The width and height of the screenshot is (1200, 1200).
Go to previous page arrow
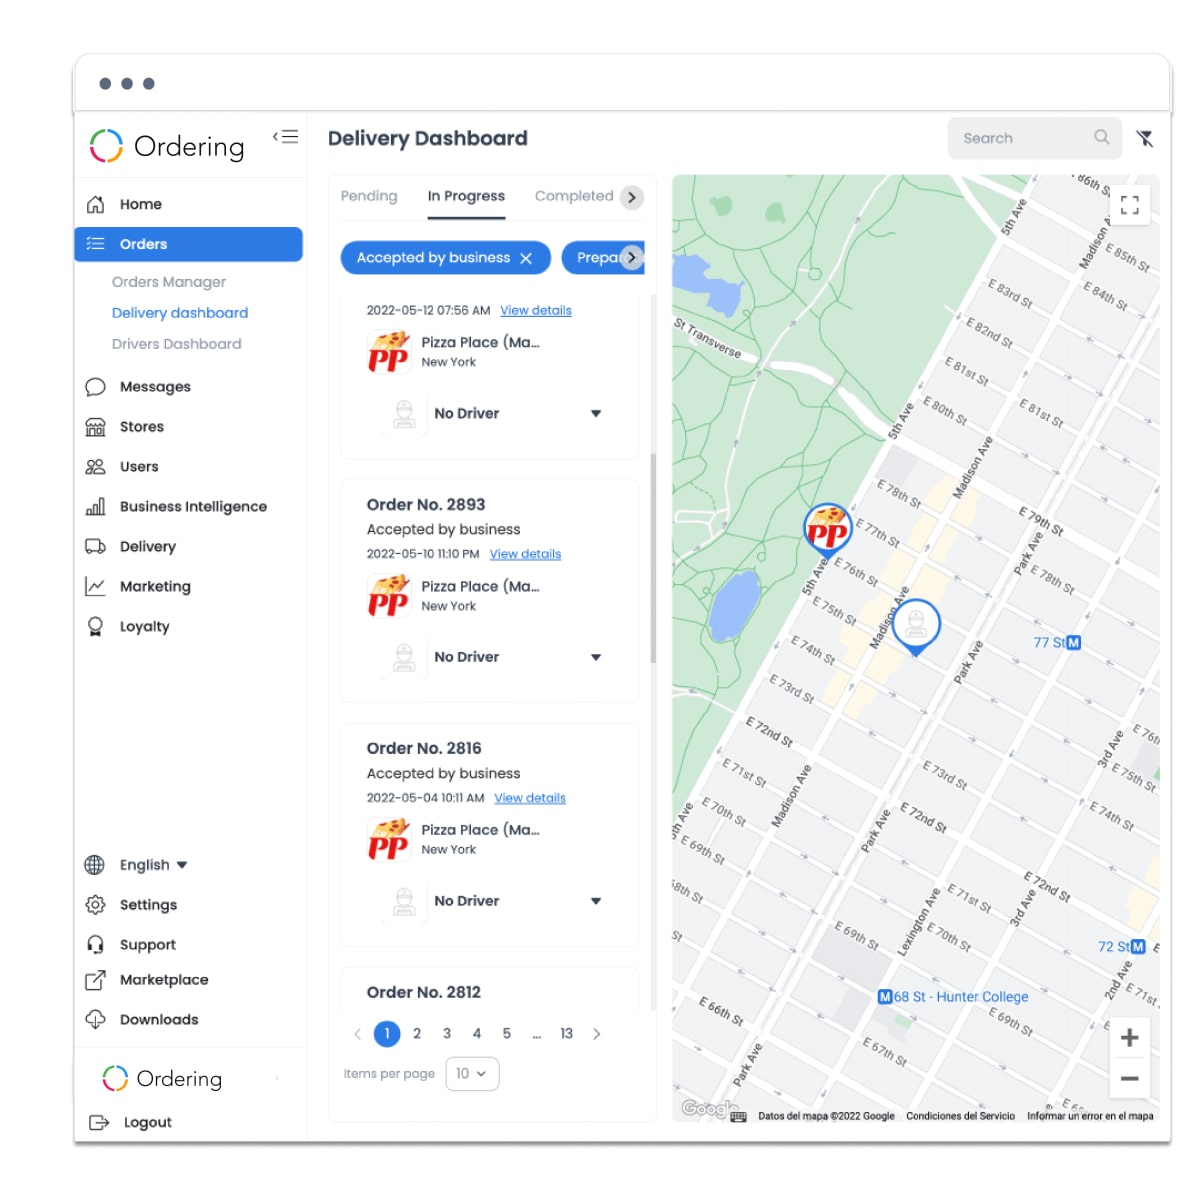[x=357, y=1034]
